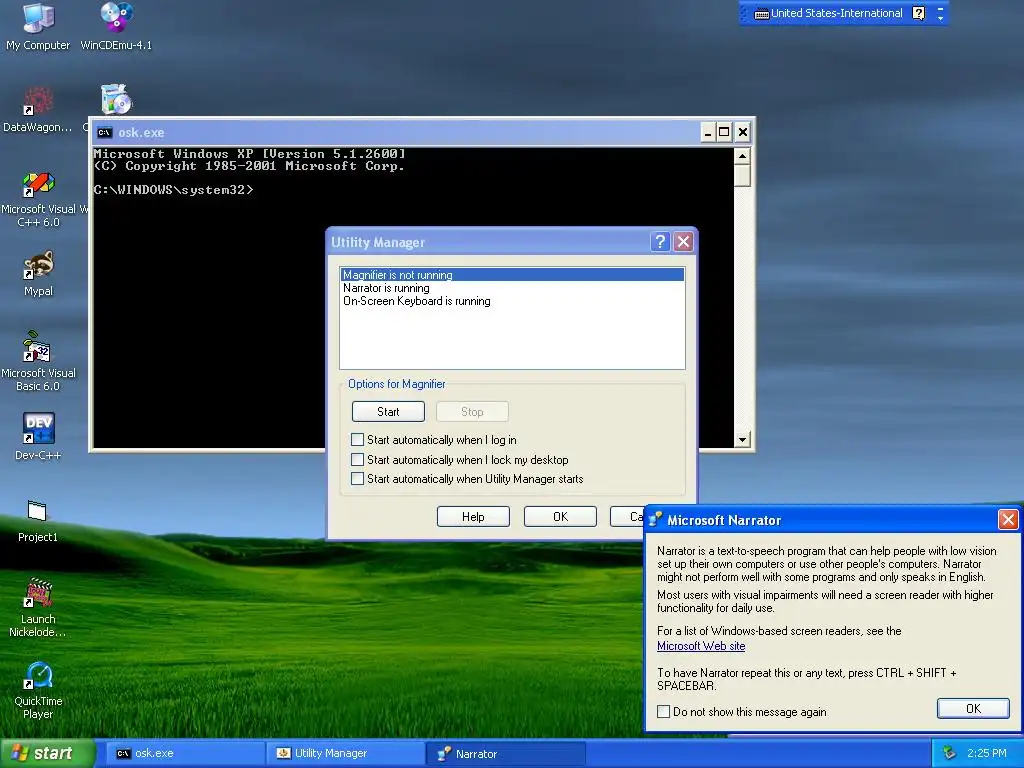Open language bar options arrow
The height and width of the screenshot is (768, 1024).
(x=940, y=18)
